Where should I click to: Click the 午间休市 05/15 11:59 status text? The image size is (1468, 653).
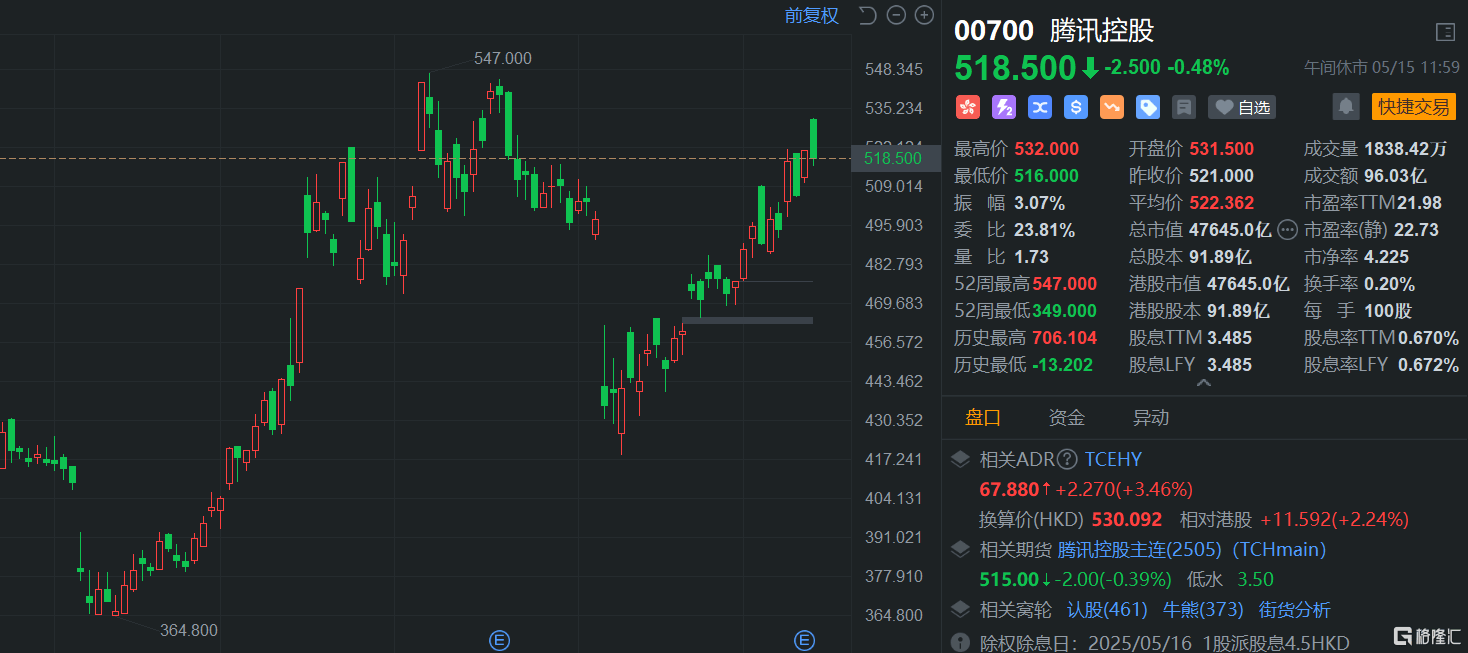tap(1380, 68)
